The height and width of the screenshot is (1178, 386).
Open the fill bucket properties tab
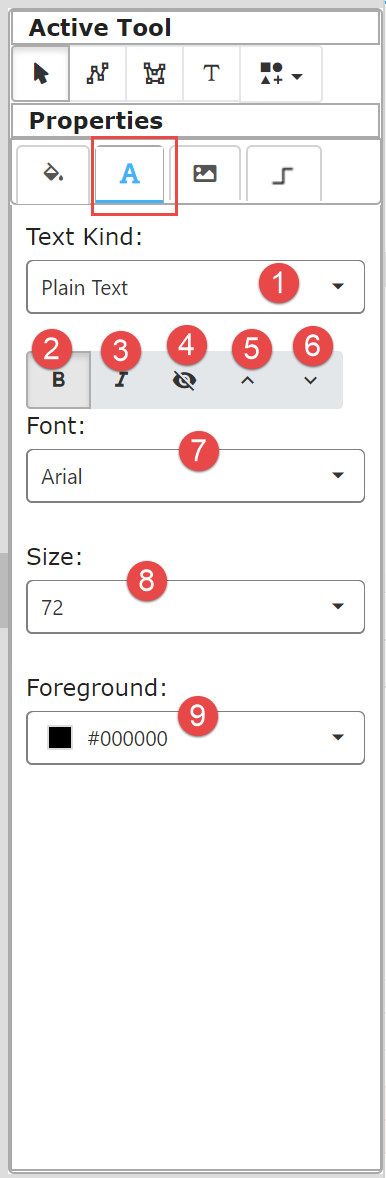[52, 174]
